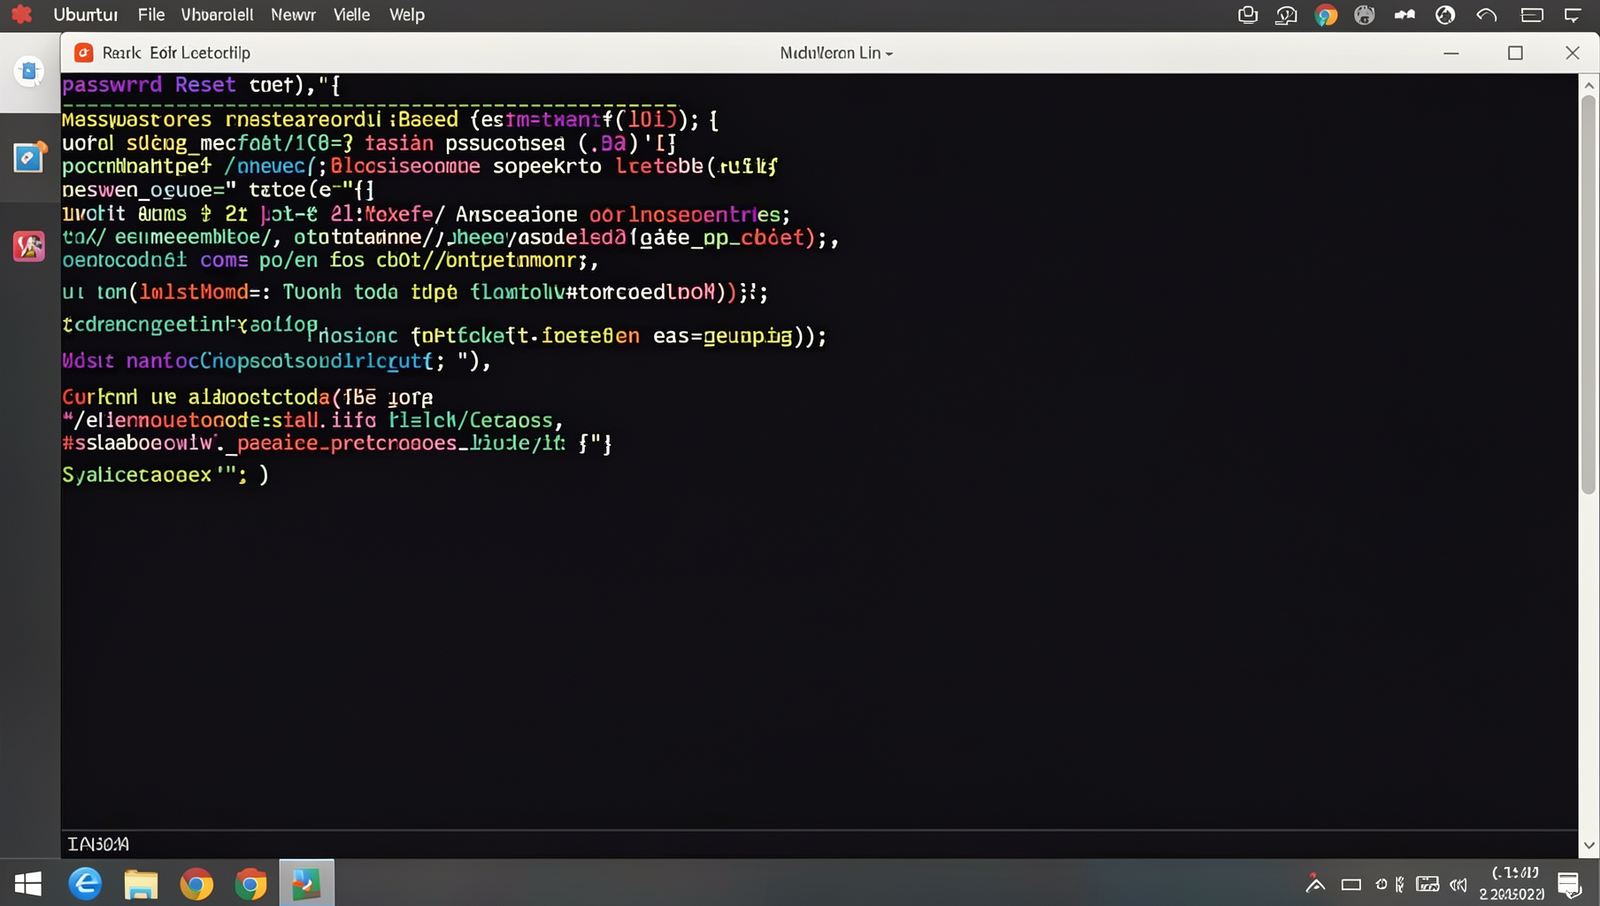
Task: Open the File menu
Action: point(151,15)
